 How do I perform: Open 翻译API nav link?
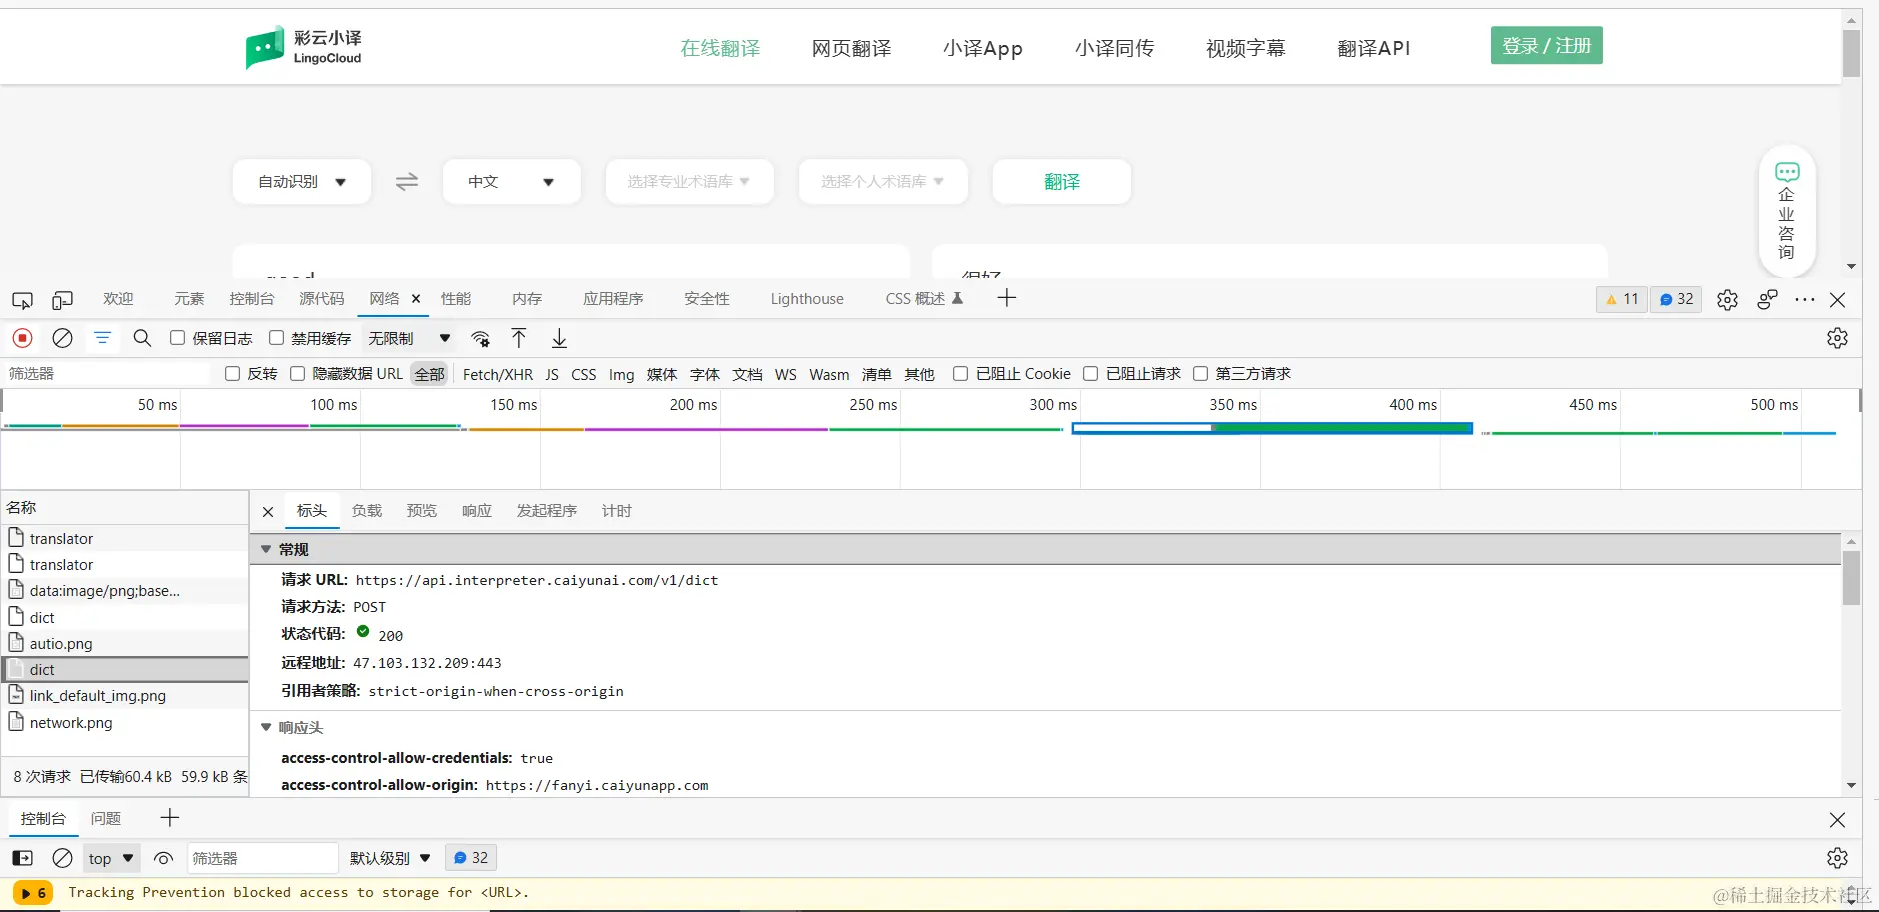click(x=1374, y=48)
